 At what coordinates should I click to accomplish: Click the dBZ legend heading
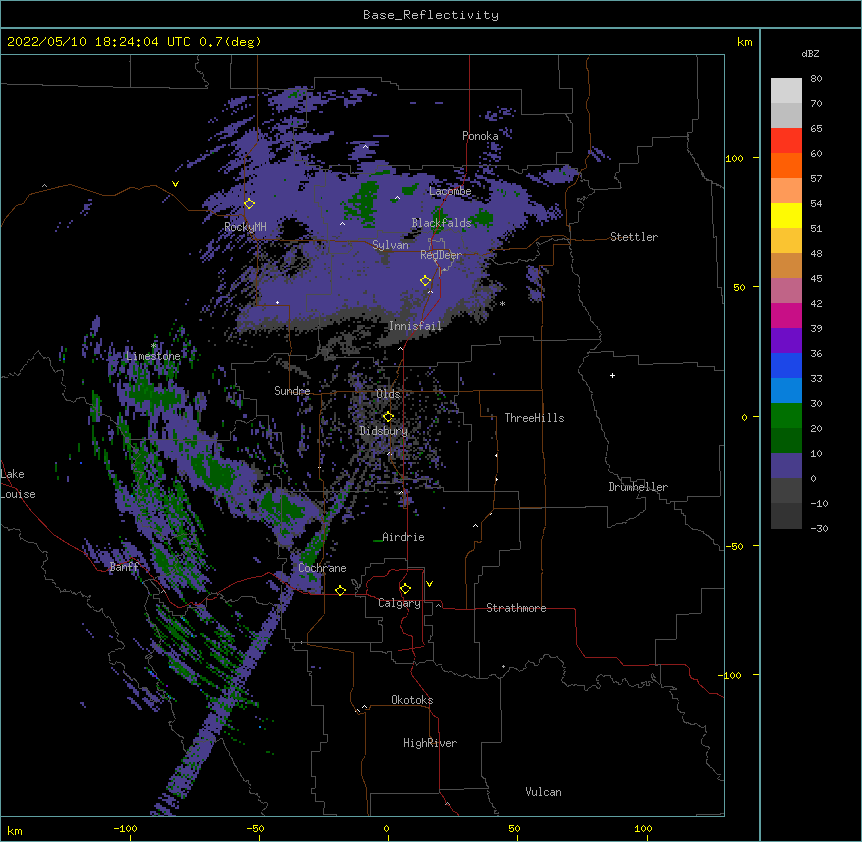[x=810, y=54]
